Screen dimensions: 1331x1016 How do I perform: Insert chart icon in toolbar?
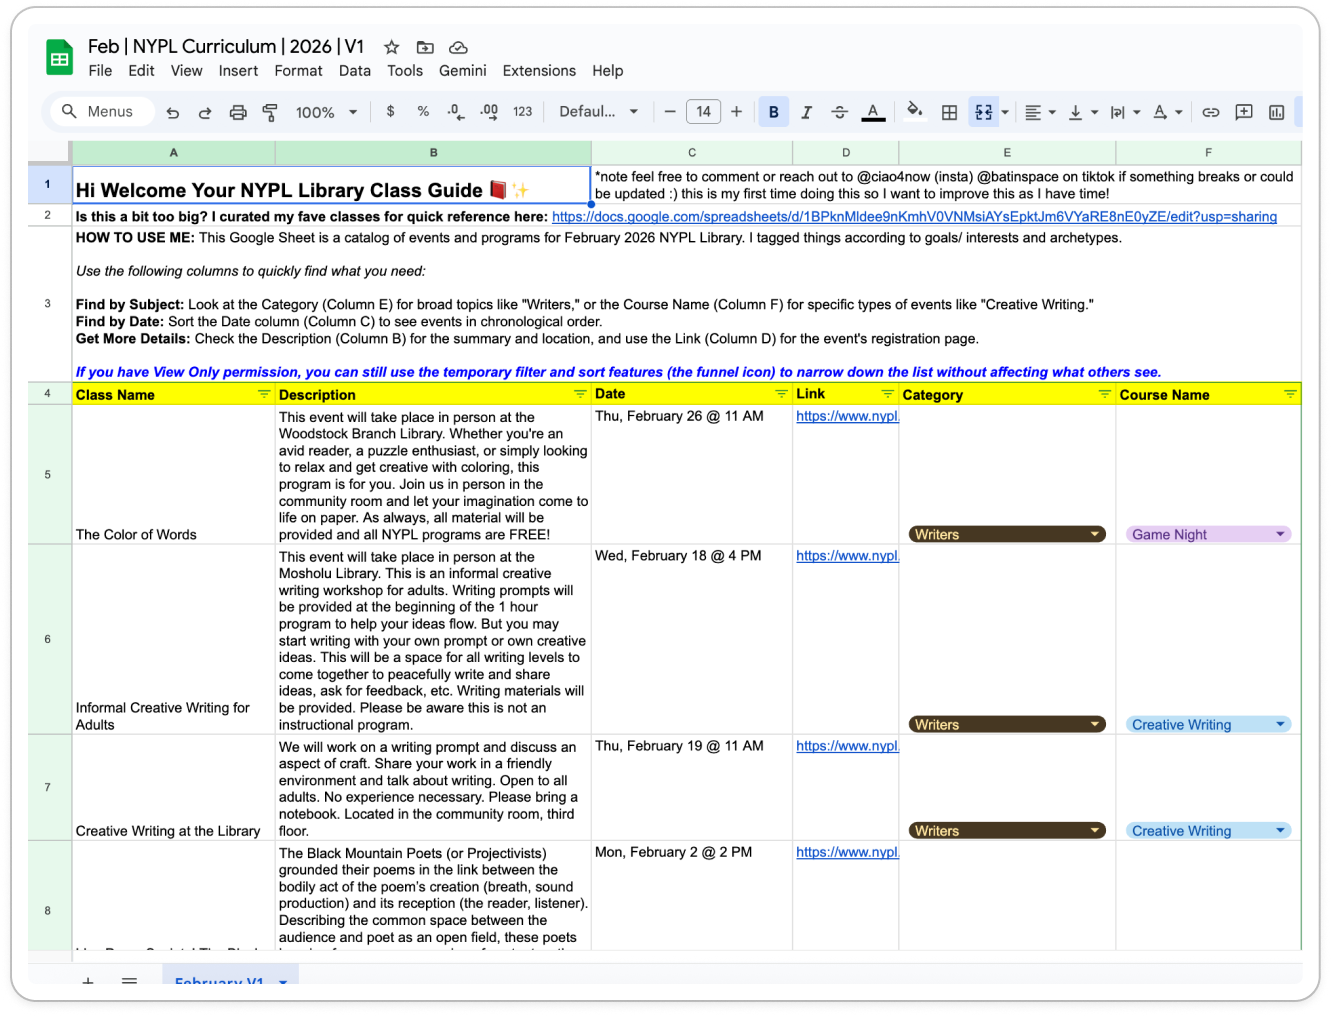click(1276, 112)
